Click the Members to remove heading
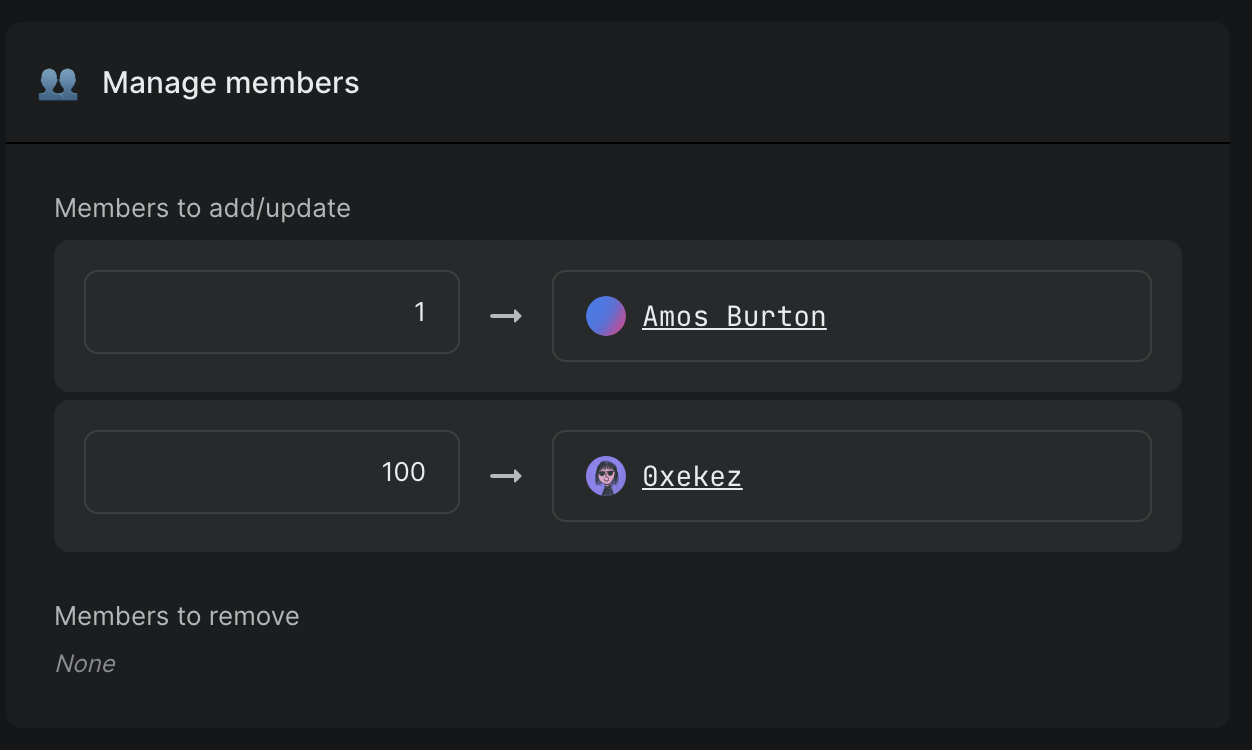 pyautogui.click(x=176, y=616)
